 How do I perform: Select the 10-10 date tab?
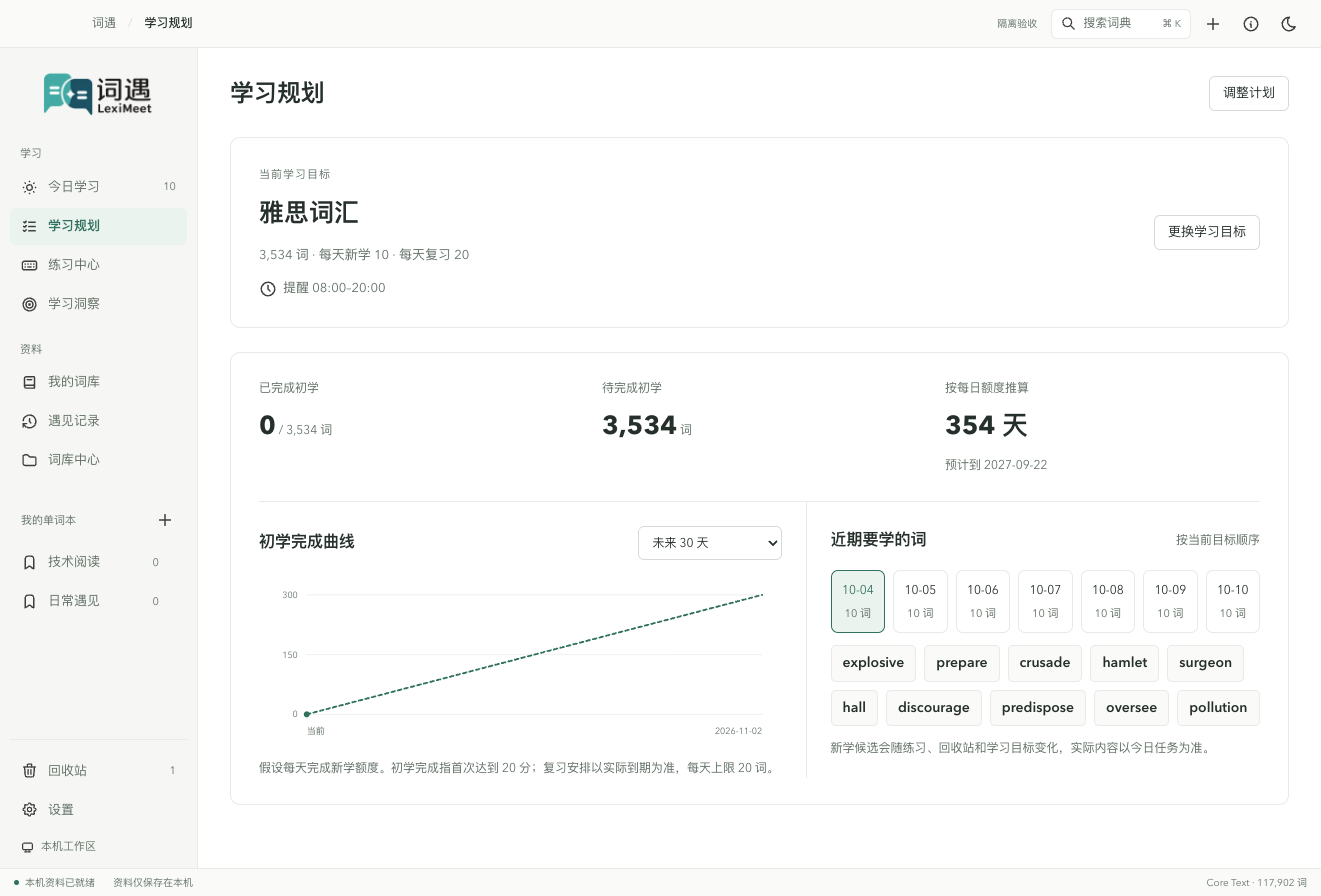[1233, 601]
